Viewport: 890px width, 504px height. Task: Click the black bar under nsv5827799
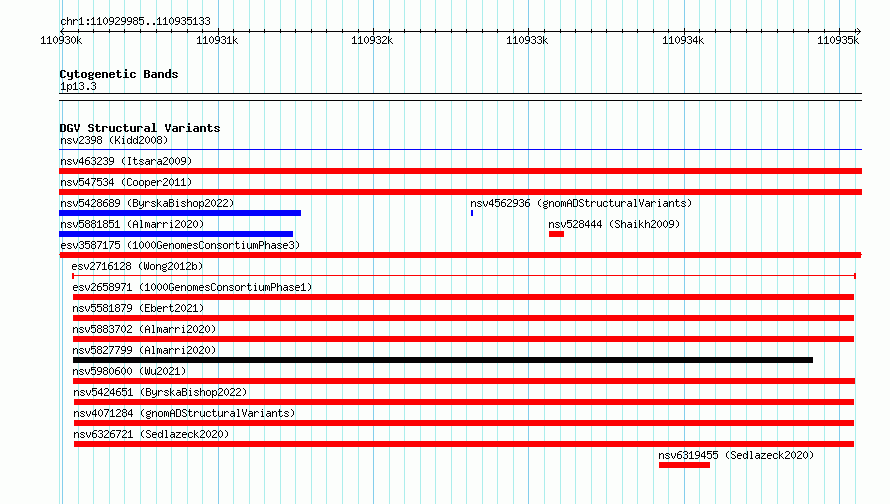443,360
